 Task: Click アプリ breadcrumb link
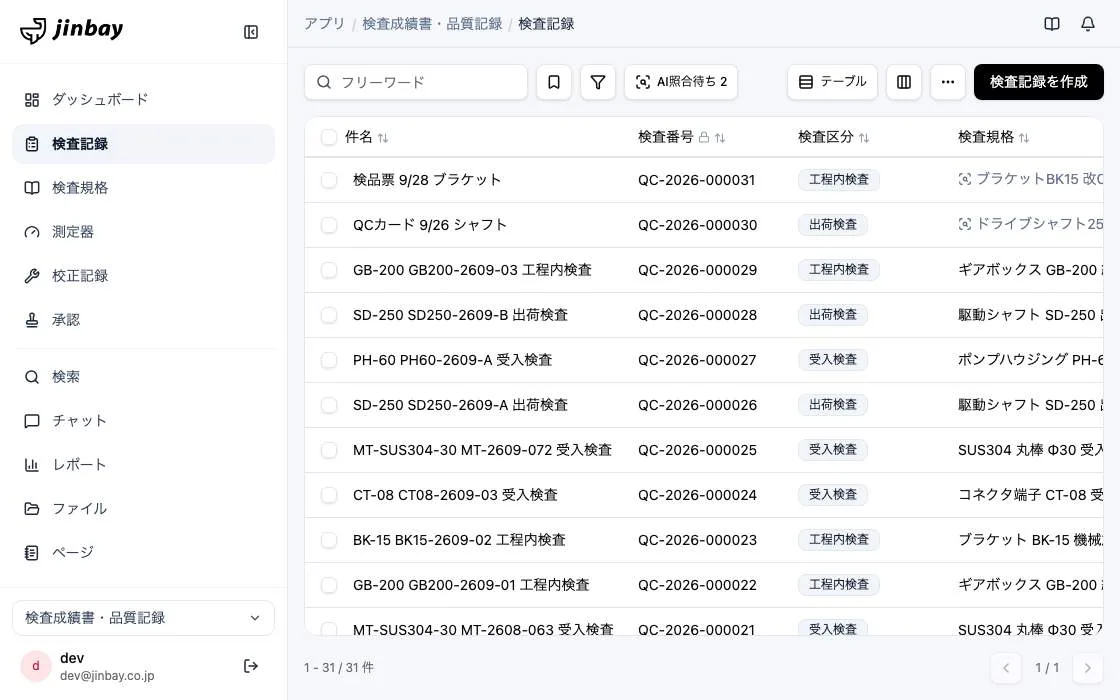click(x=324, y=24)
